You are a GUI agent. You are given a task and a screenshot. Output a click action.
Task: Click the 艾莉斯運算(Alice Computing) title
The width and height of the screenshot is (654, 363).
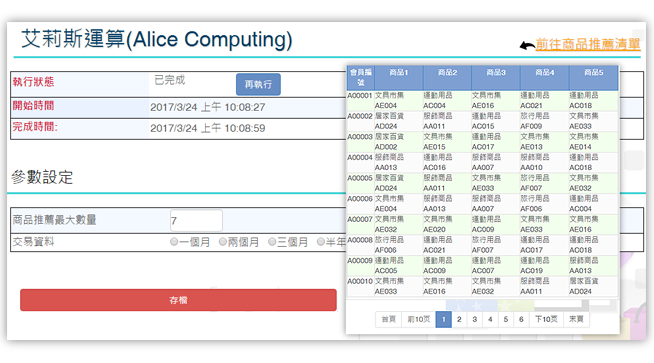click(x=157, y=40)
